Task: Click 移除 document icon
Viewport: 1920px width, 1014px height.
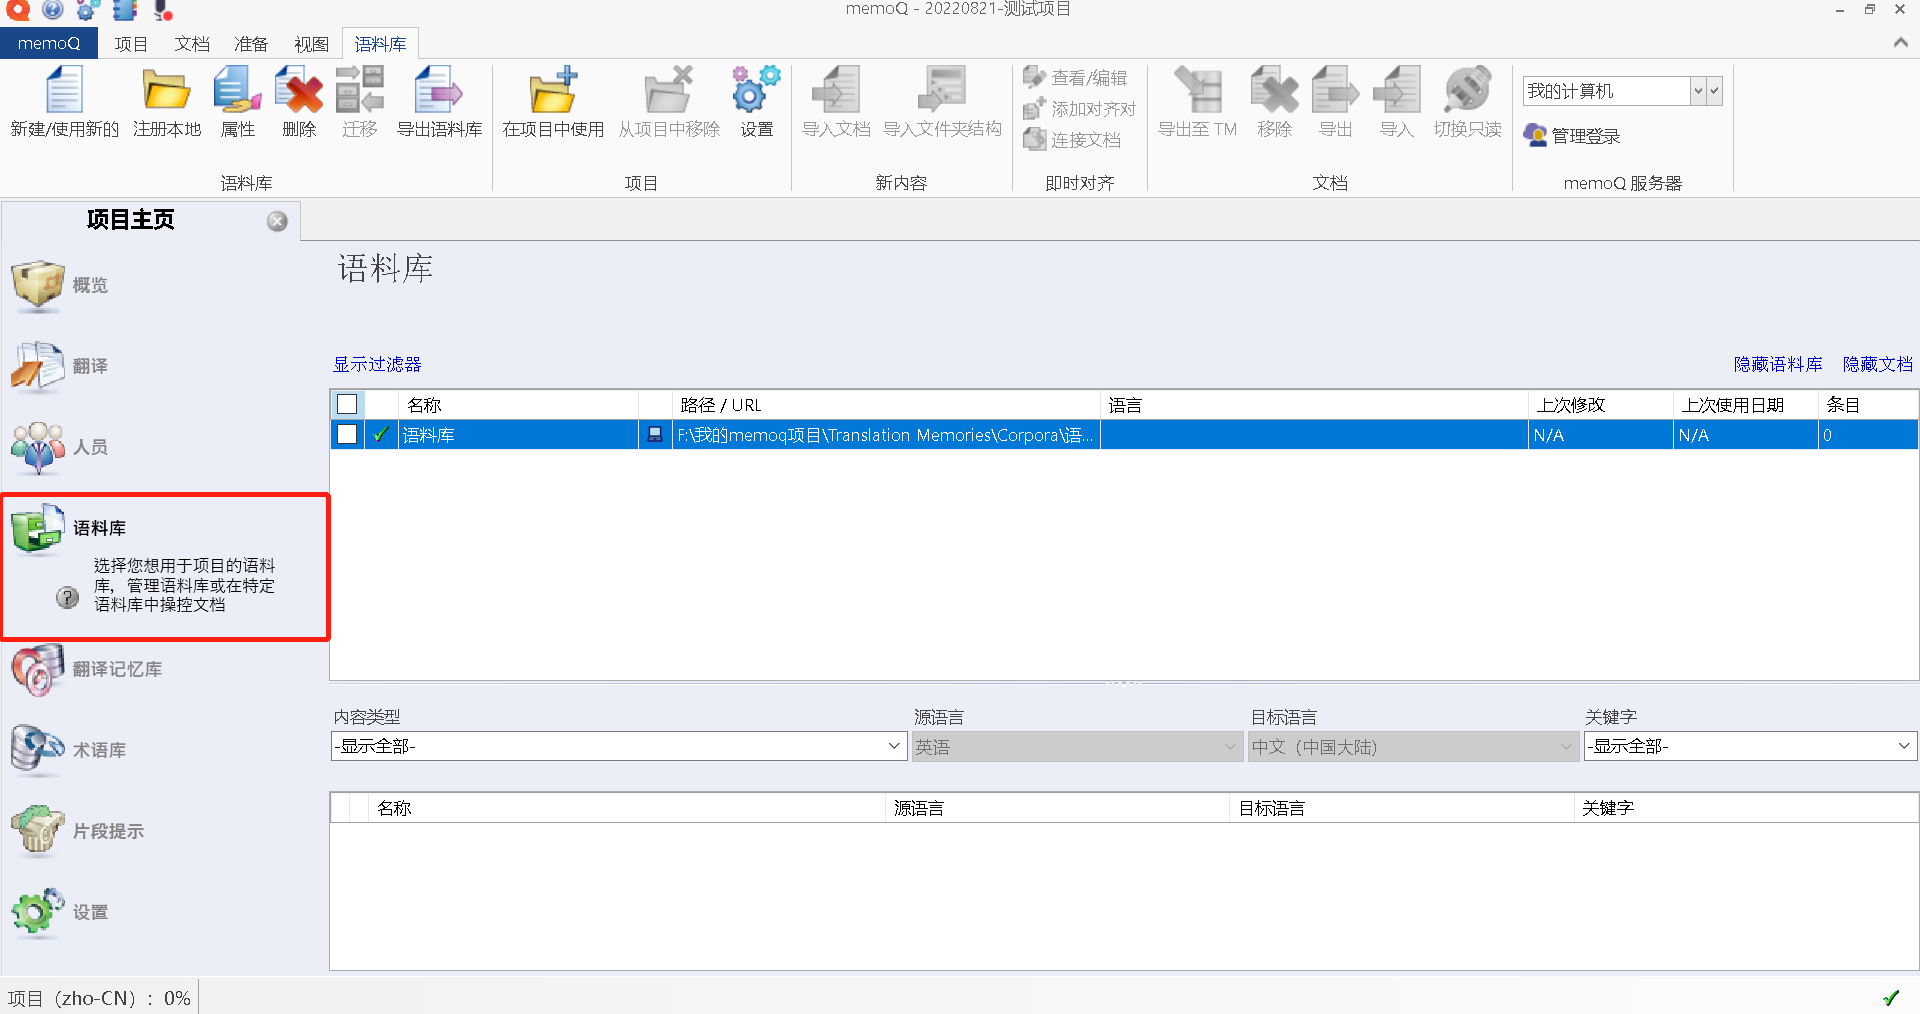Action: [1274, 90]
